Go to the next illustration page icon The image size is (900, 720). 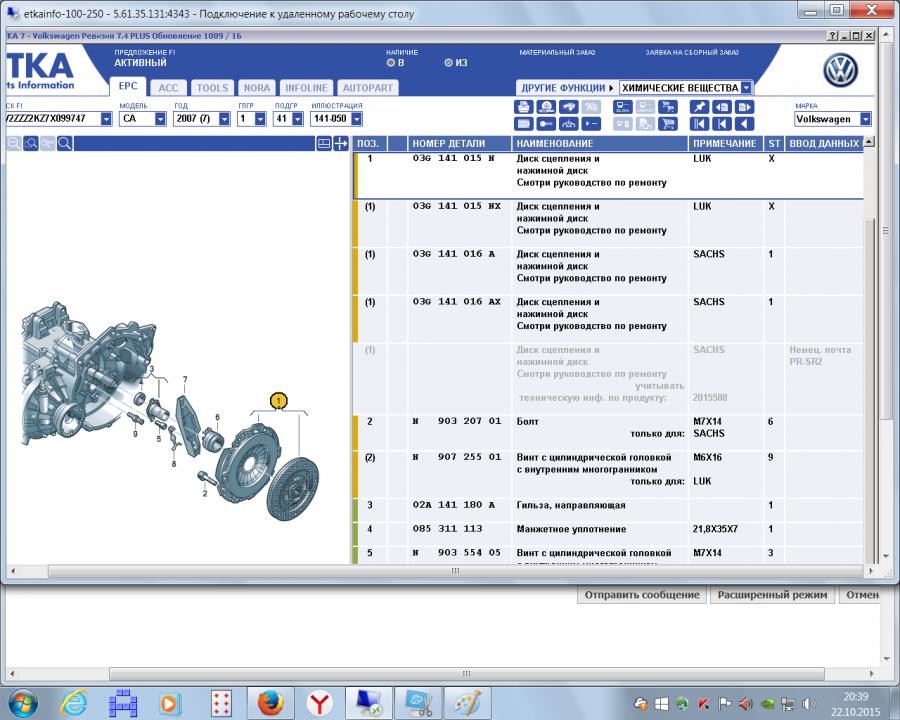click(744, 107)
